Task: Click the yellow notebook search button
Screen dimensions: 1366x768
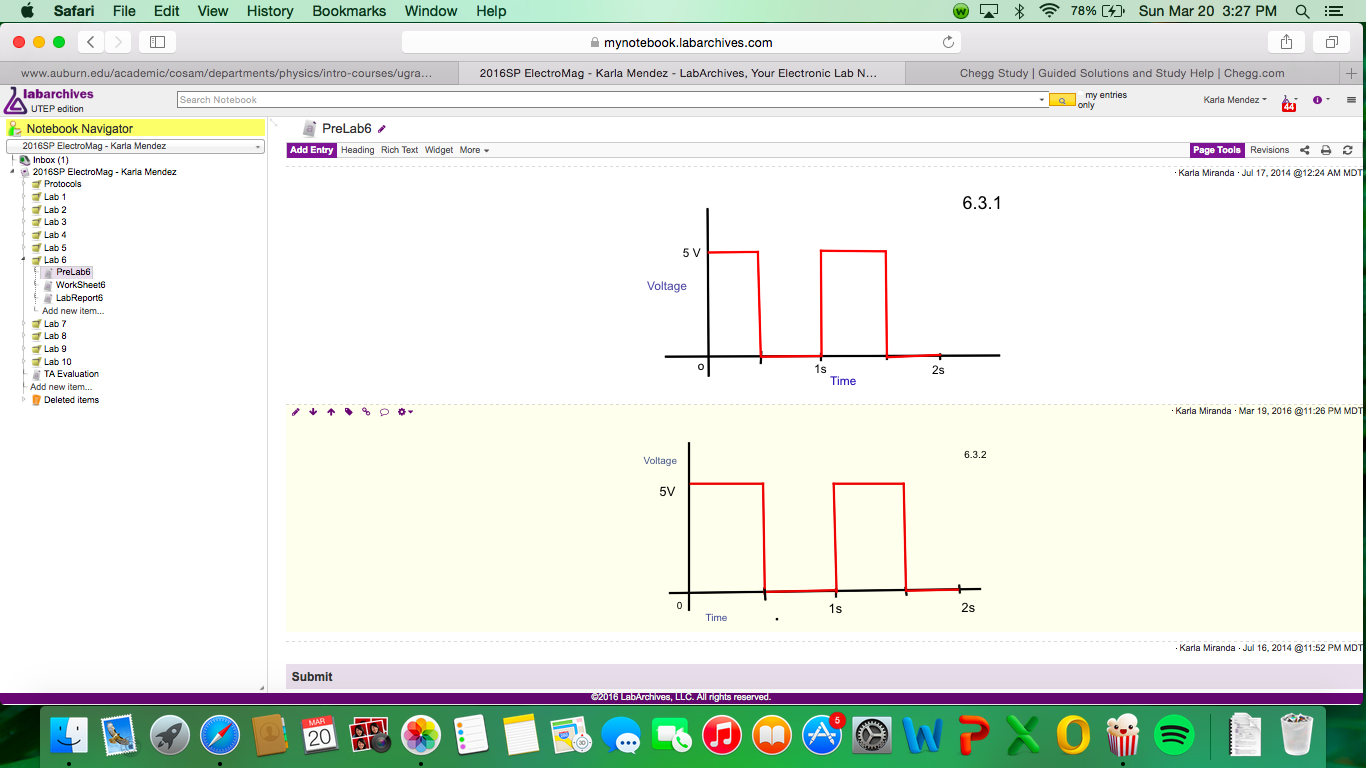Action: (x=1062, y=100)
